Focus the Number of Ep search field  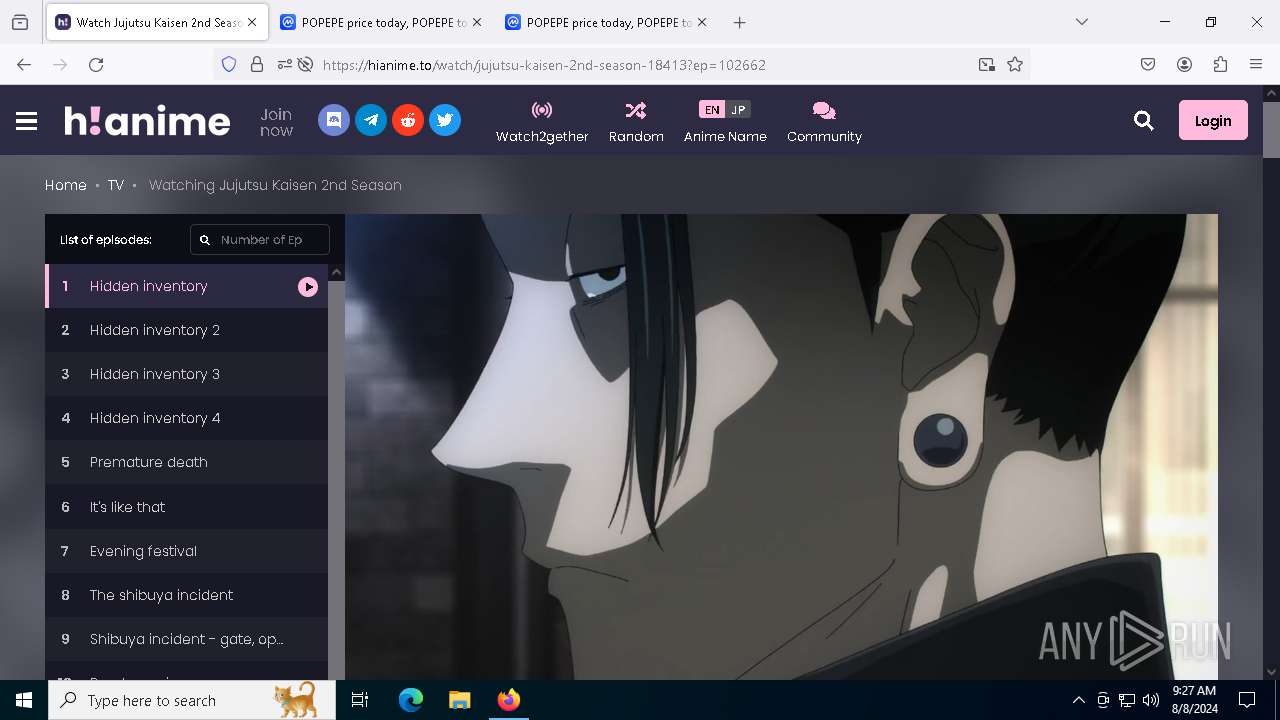[x=260, y=240]
